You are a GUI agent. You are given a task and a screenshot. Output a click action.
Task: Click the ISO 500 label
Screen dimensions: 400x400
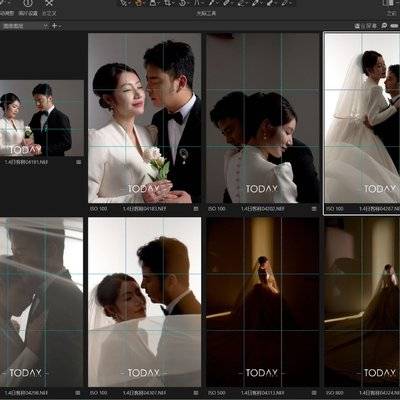click(217, 393)
